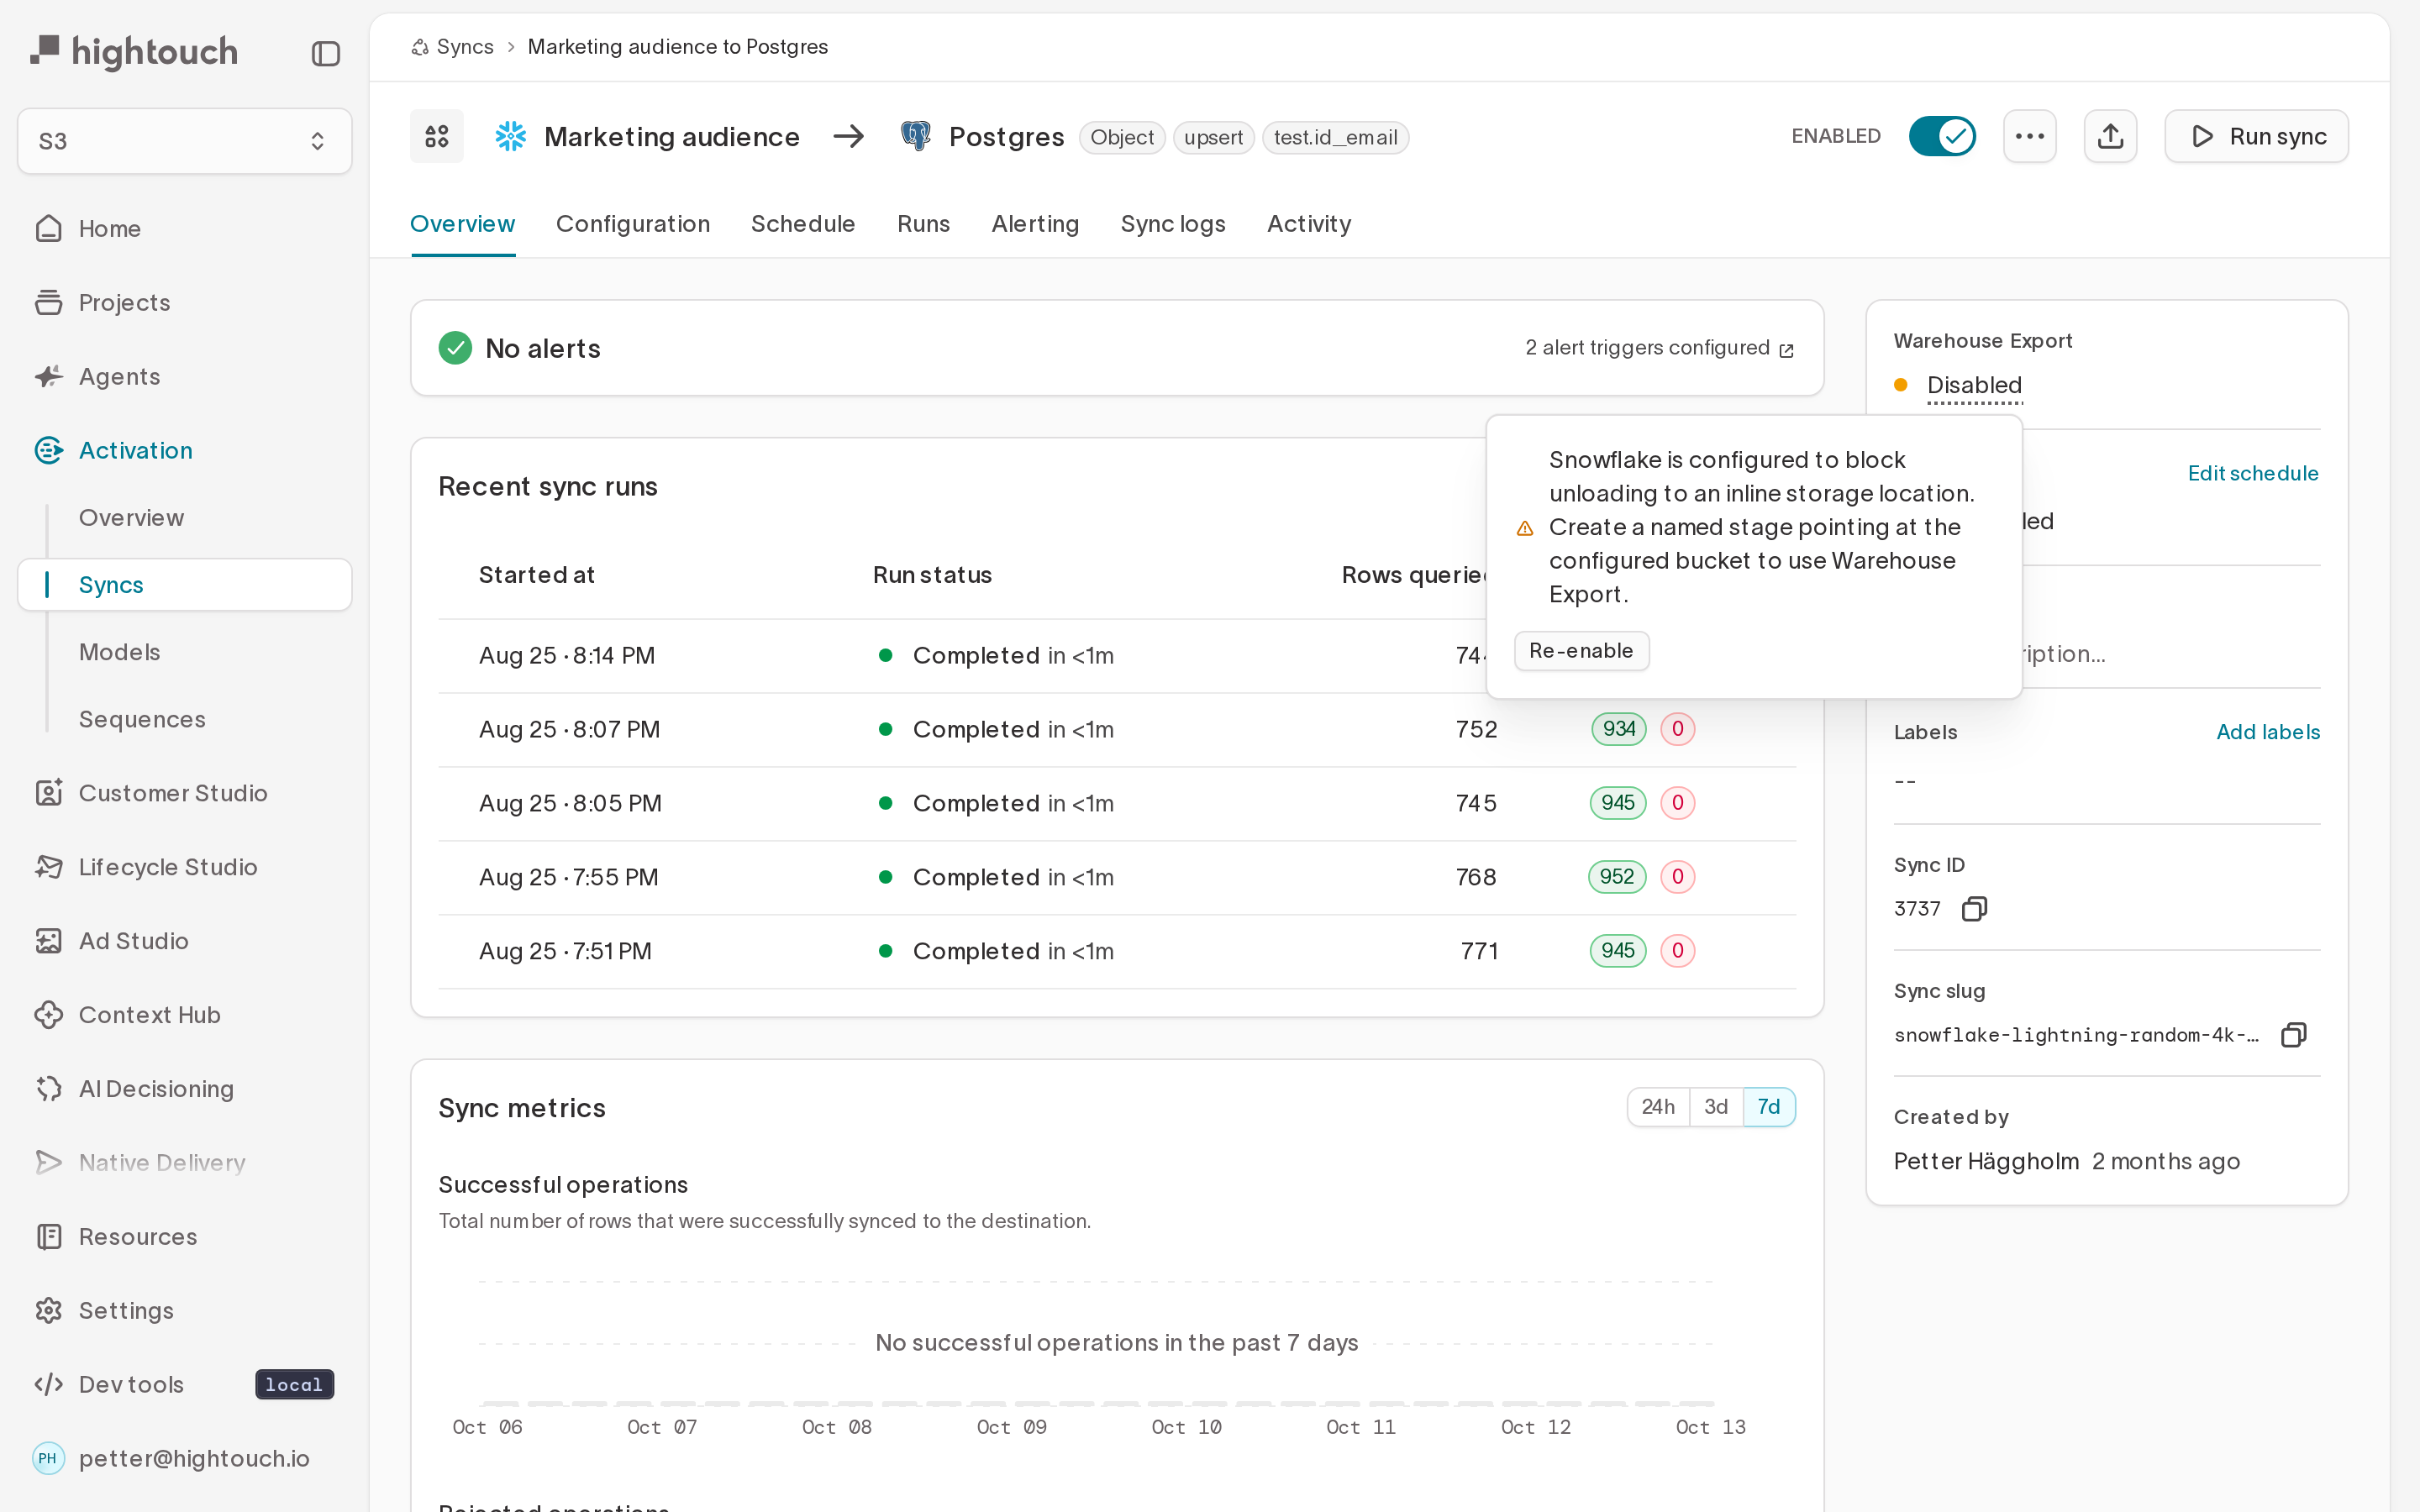
Task: Open the three-dot more options menu
Action: 2029,137
